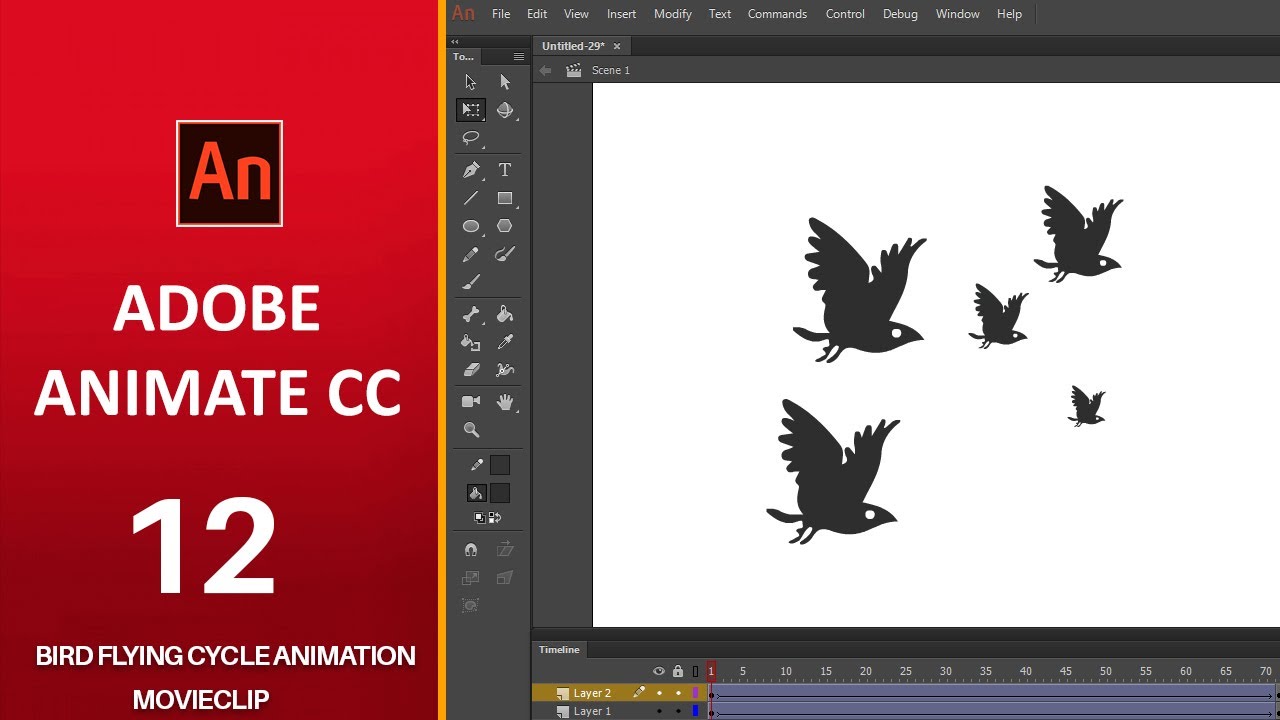Screen dimensions: 1280x720
Task: Open the Modify menu
Action: [673, 14]
